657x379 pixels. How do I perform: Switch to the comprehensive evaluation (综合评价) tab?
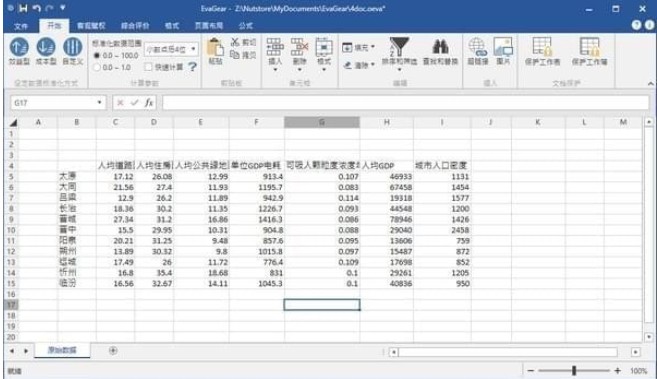click(135, 26)
